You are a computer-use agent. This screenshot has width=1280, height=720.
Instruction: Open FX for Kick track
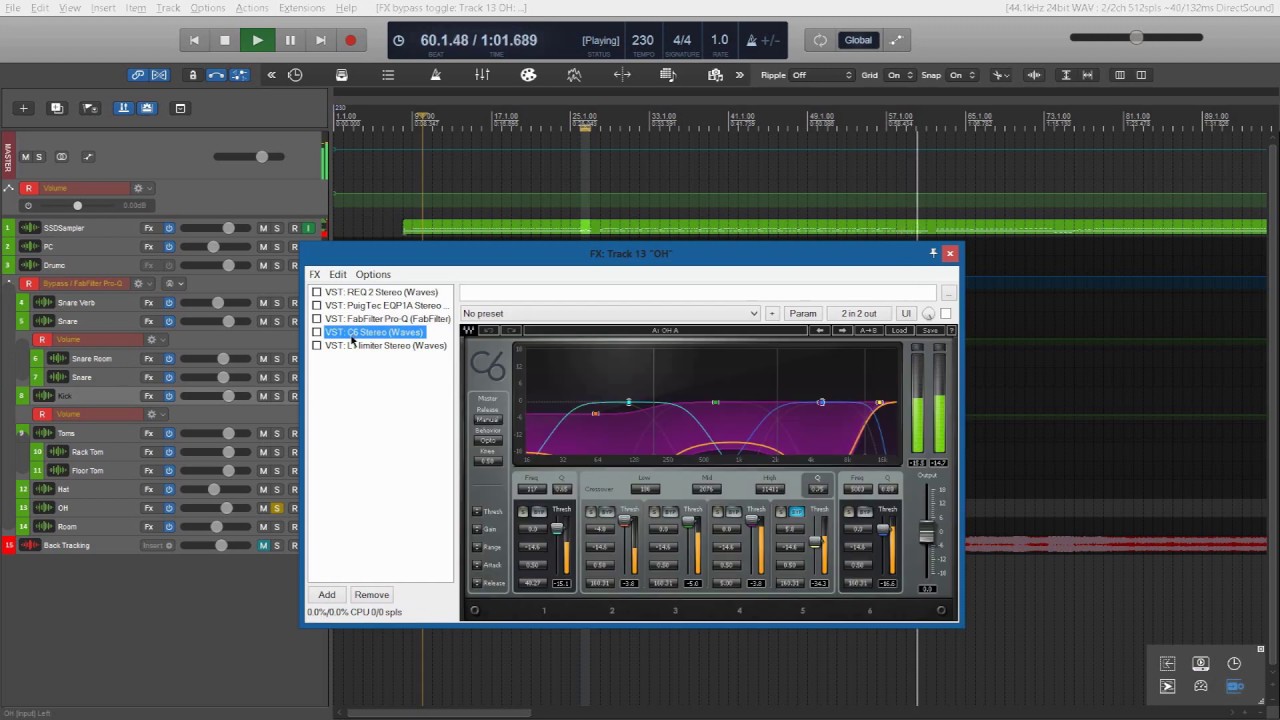click(149, 396)
